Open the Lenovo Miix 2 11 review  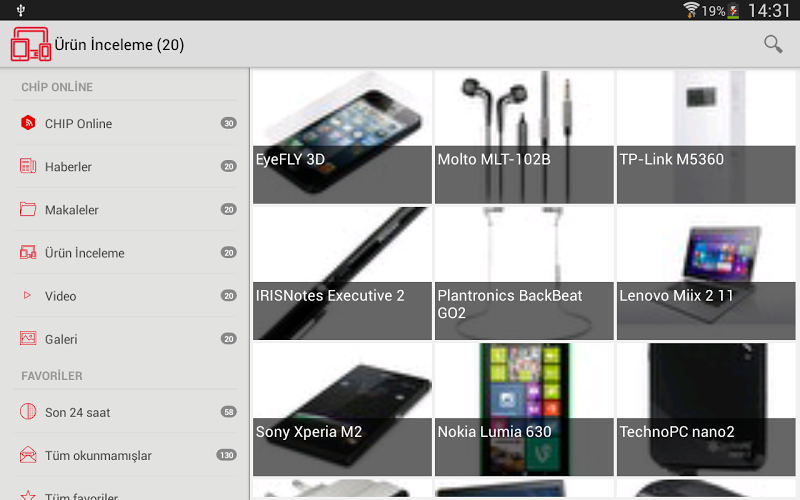pyautogui.click(x=706, y=273)
